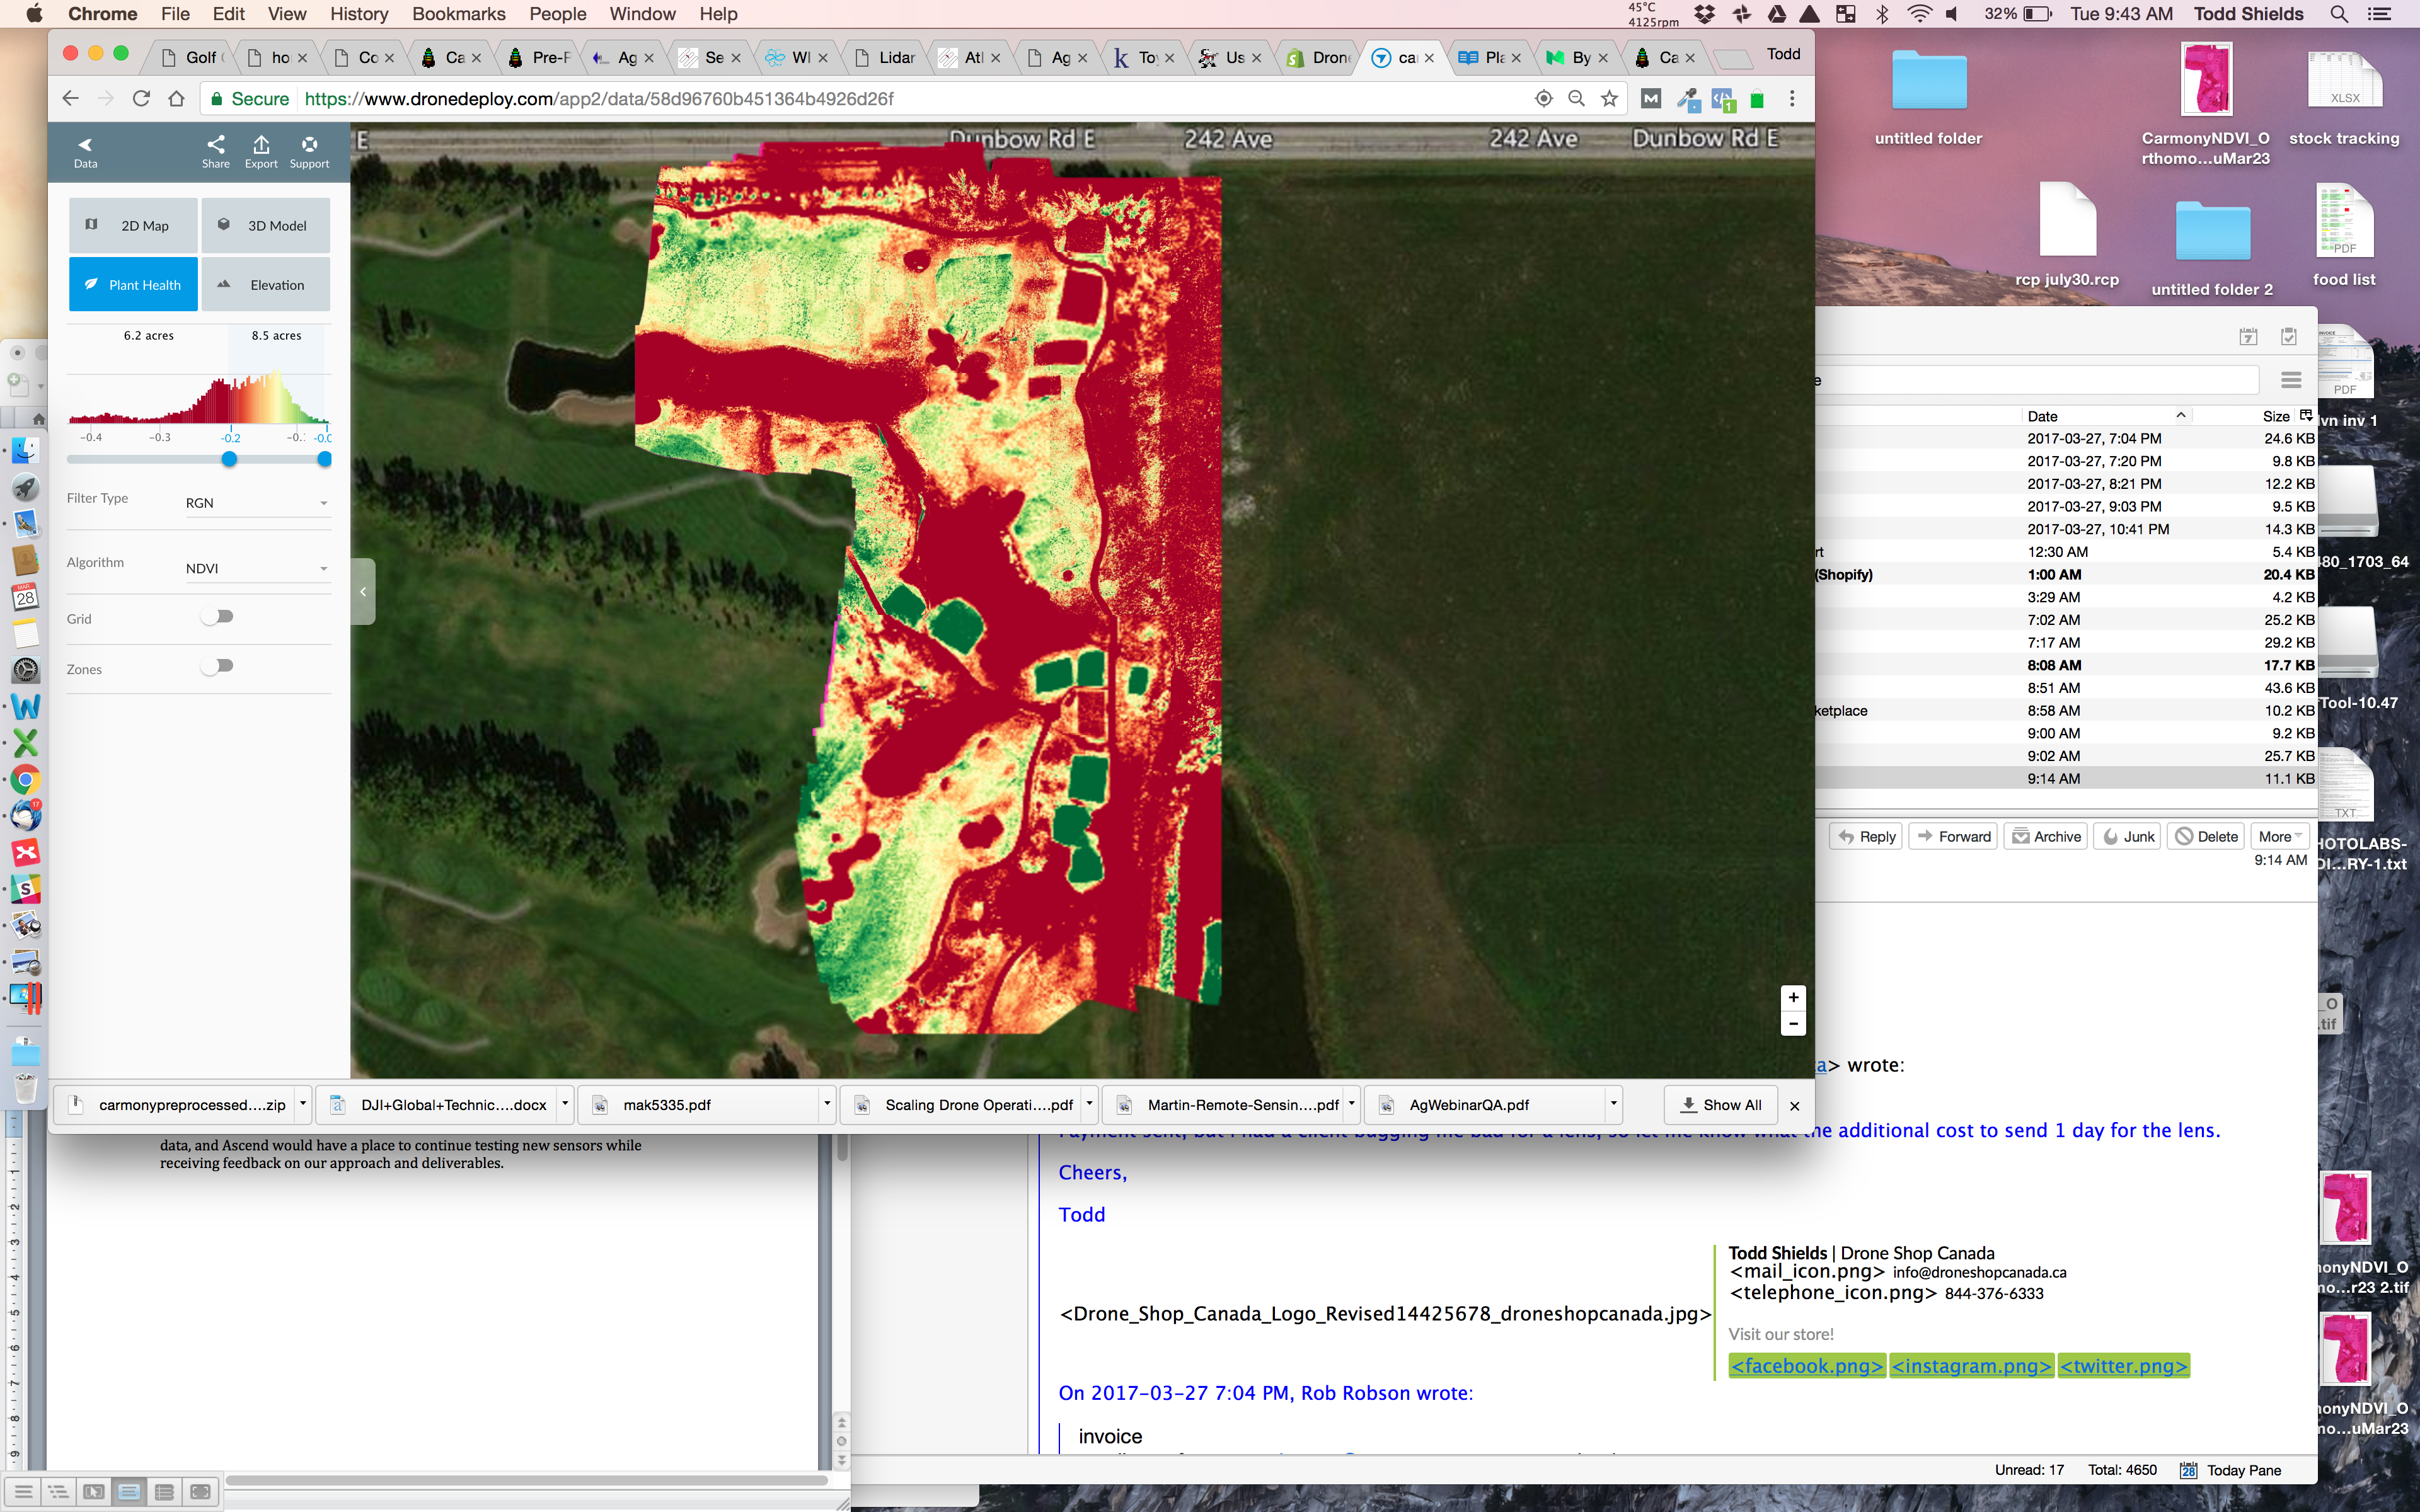Image resolution: width=2420 pixels, height=1512 pixels.
Task: Switch to the Elevation view tab
Action: coord(266,285)
